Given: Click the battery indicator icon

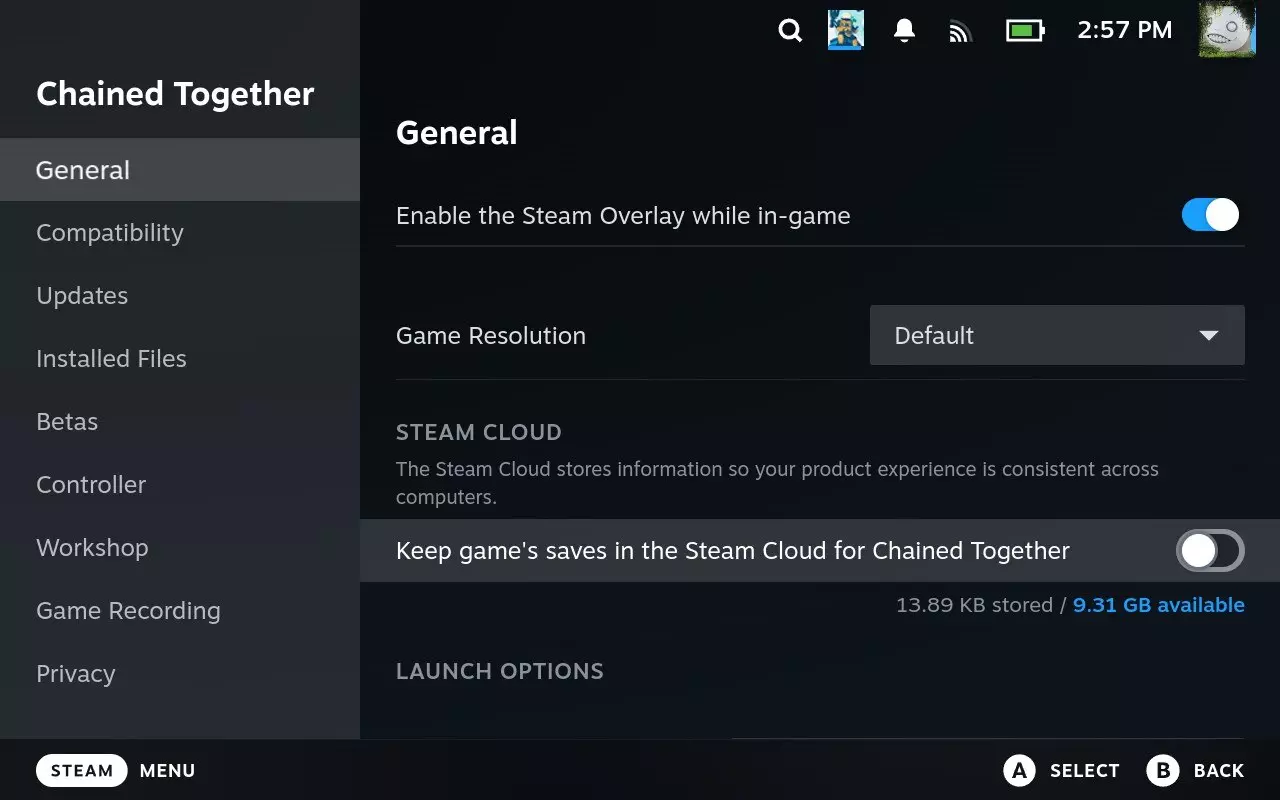Looking at the screenshot, I should 1025,31.
